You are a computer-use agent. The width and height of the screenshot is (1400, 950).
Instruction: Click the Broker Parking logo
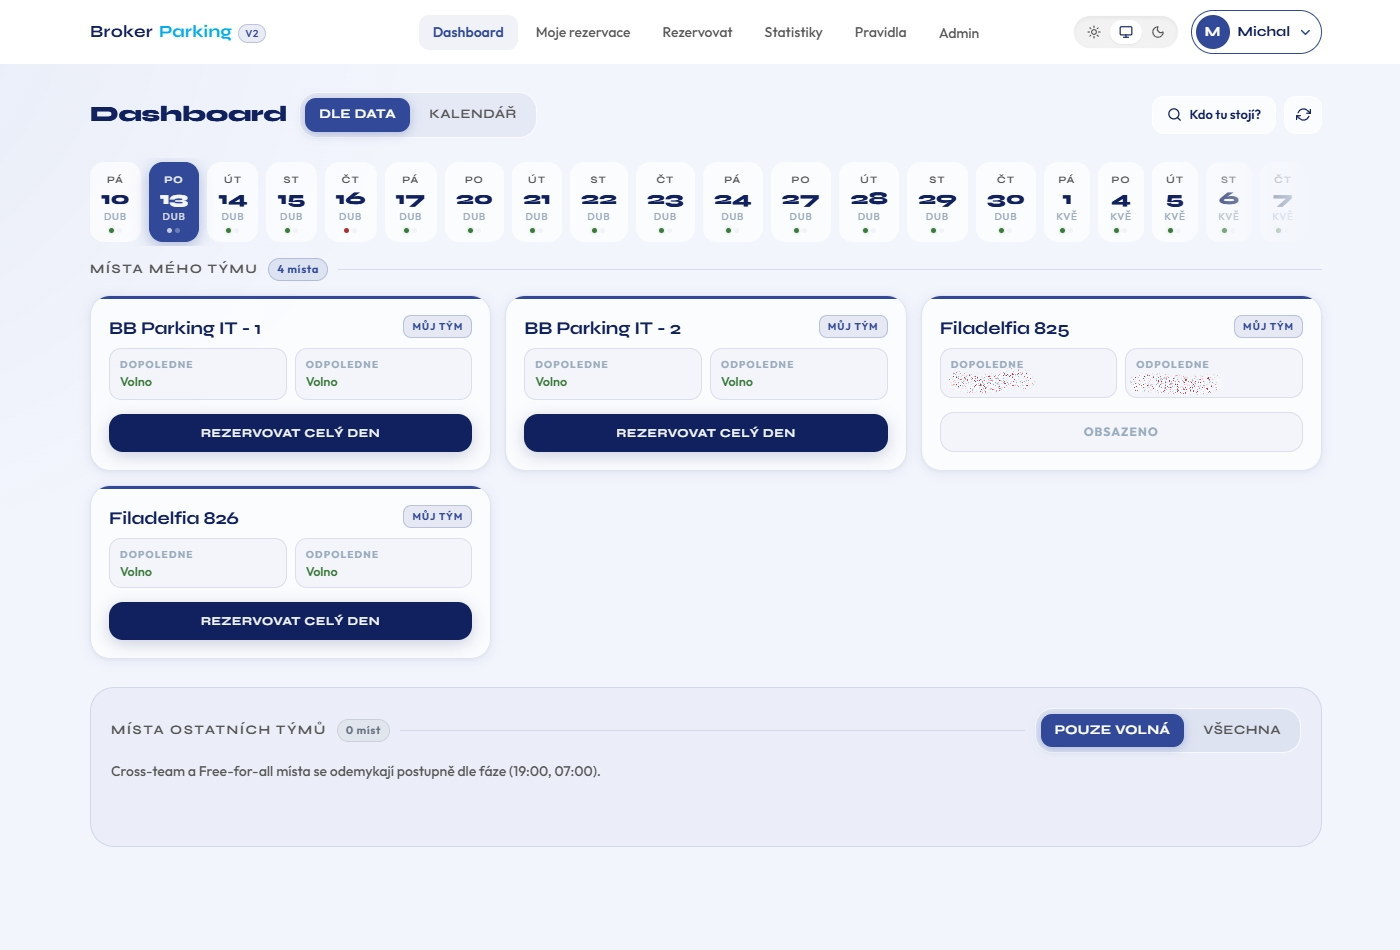160,32
